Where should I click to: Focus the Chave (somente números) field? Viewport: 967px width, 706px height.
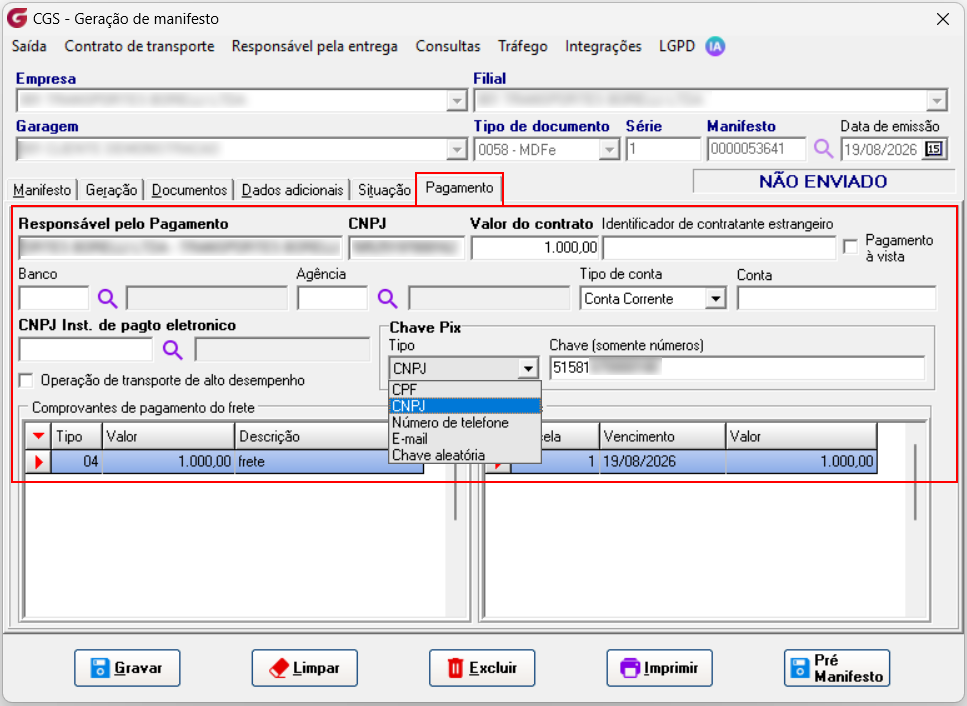tap(737, 368)
